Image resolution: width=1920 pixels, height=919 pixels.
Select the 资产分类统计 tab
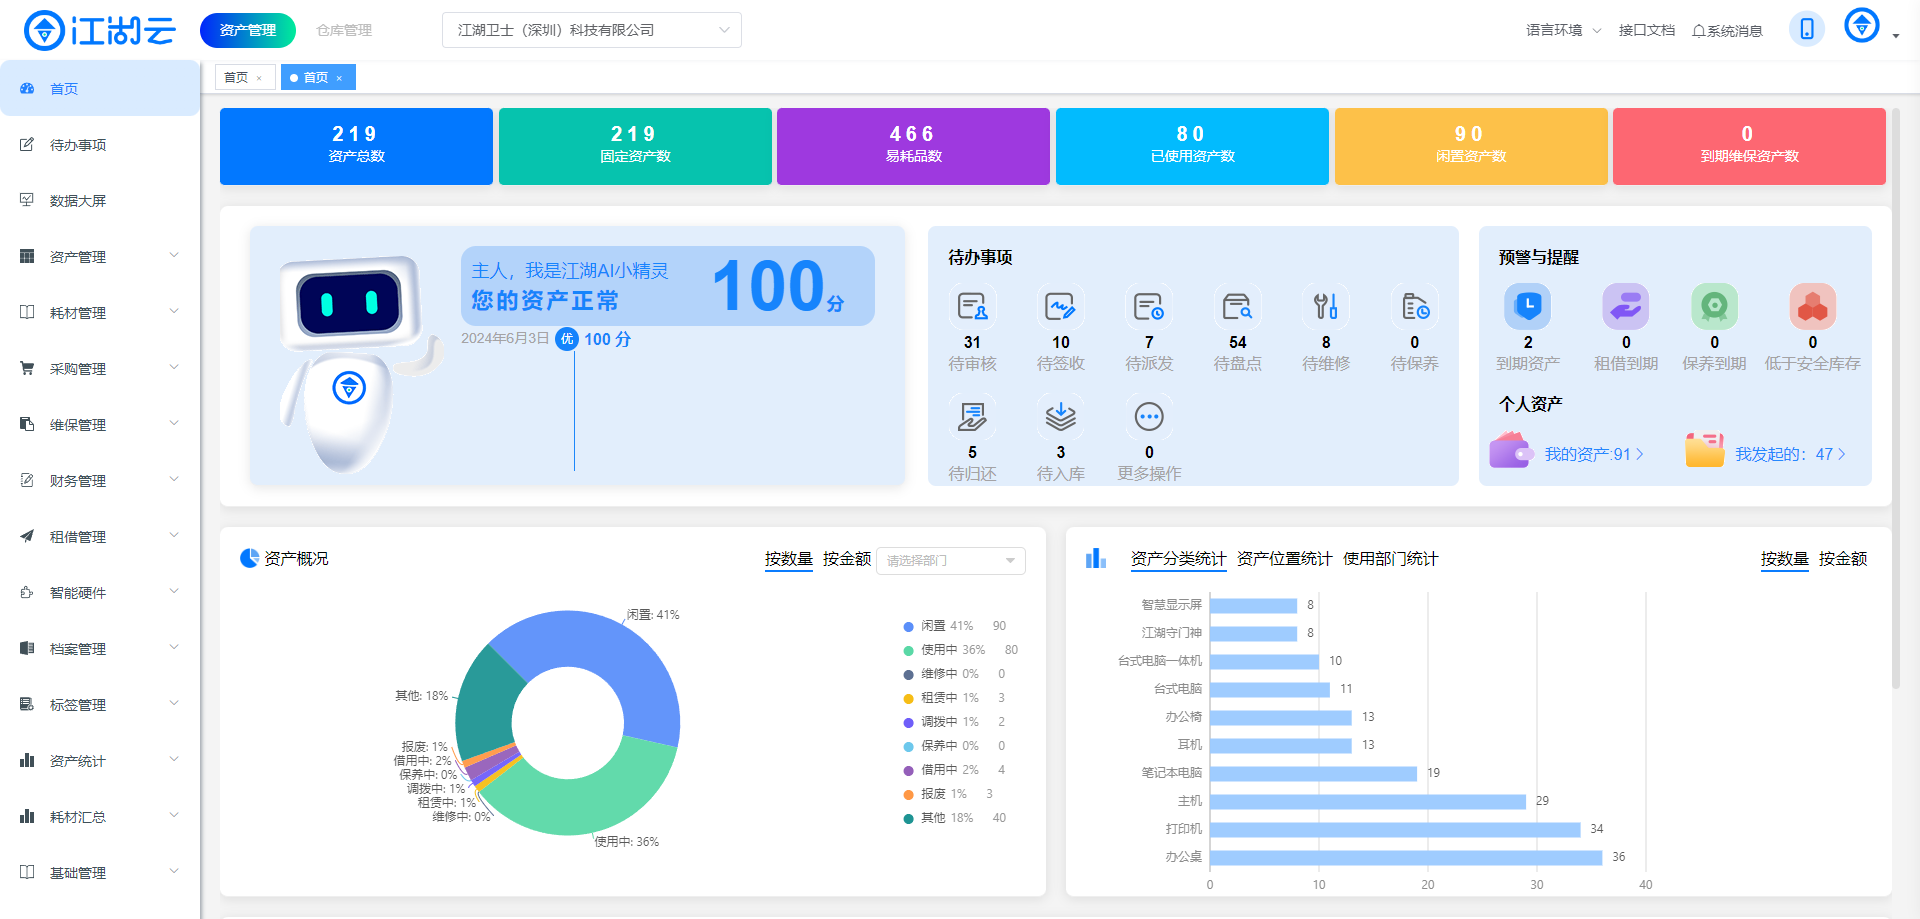click(1178, 559)
